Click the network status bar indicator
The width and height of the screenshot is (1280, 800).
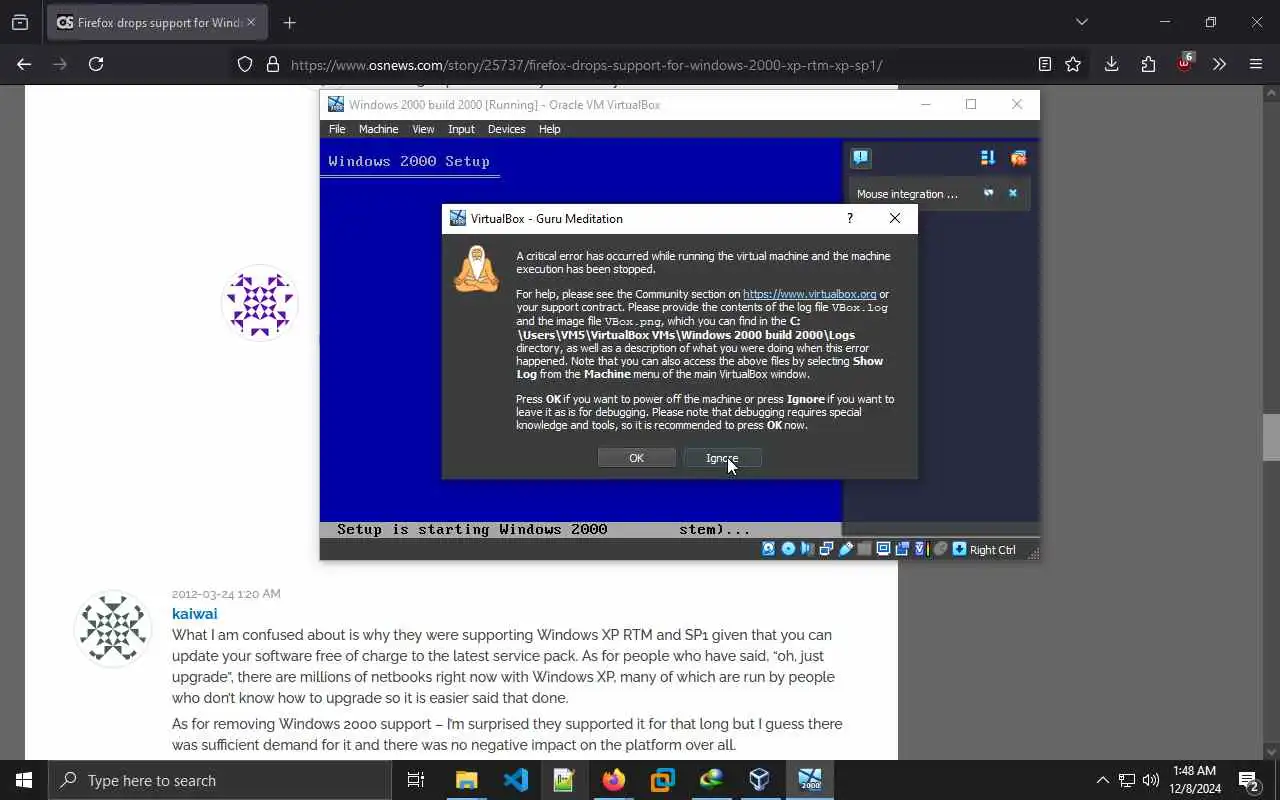pos(827,549)
